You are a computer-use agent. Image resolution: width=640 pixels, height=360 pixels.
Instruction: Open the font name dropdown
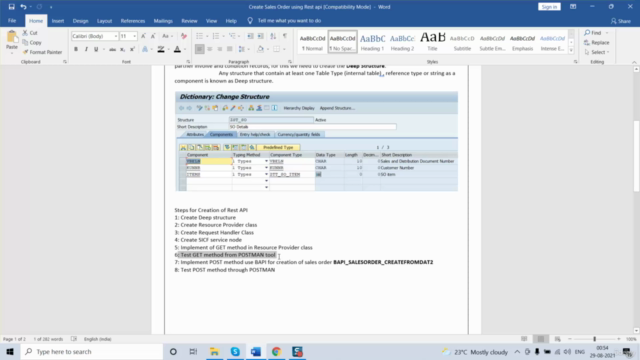coord(116,36)
